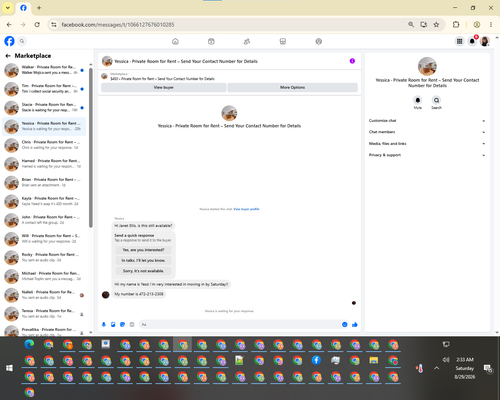Open the Chrome zoom magnifier in address bar

(411, 25)
